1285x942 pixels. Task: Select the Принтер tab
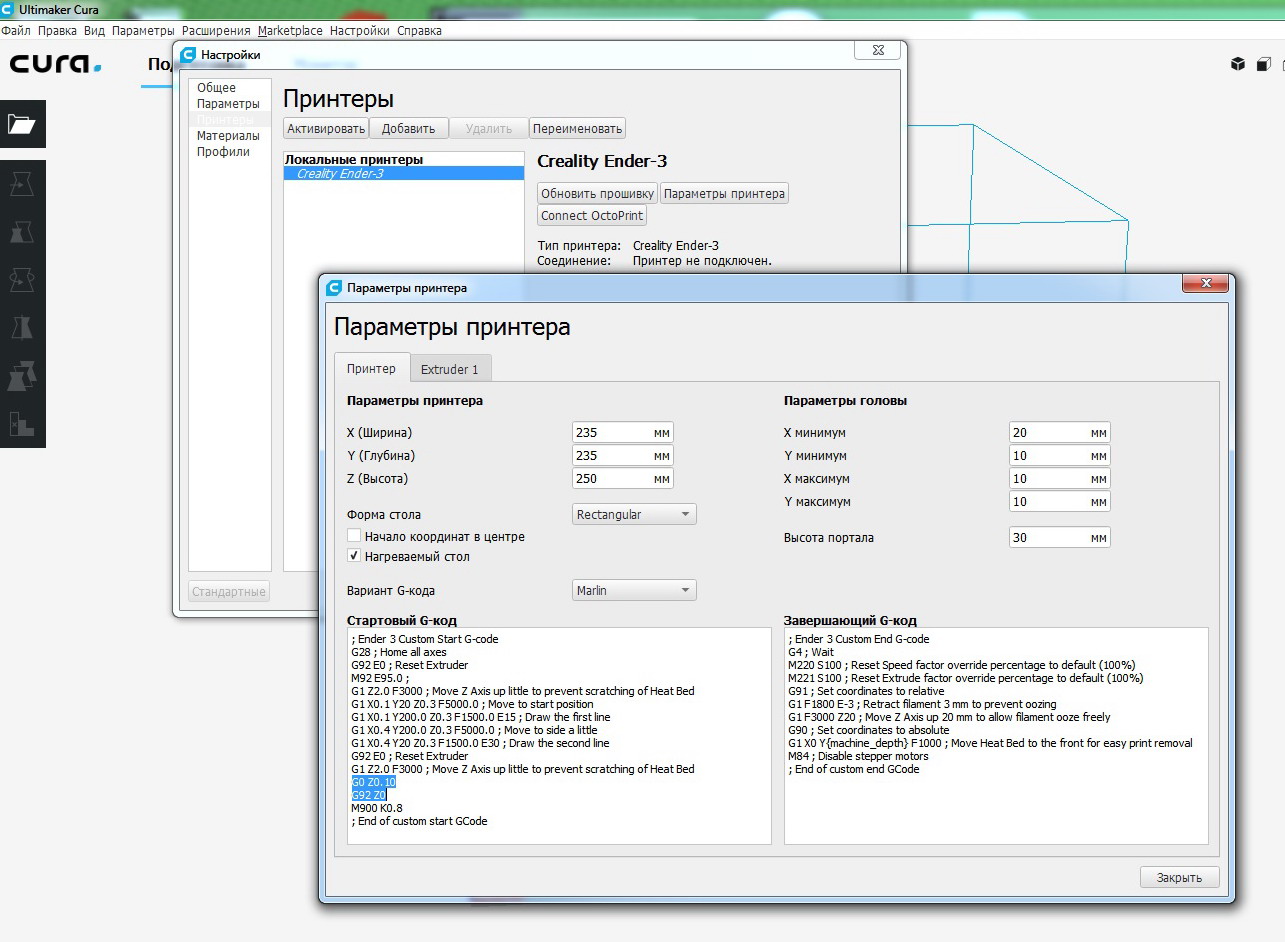pos(371,368)
